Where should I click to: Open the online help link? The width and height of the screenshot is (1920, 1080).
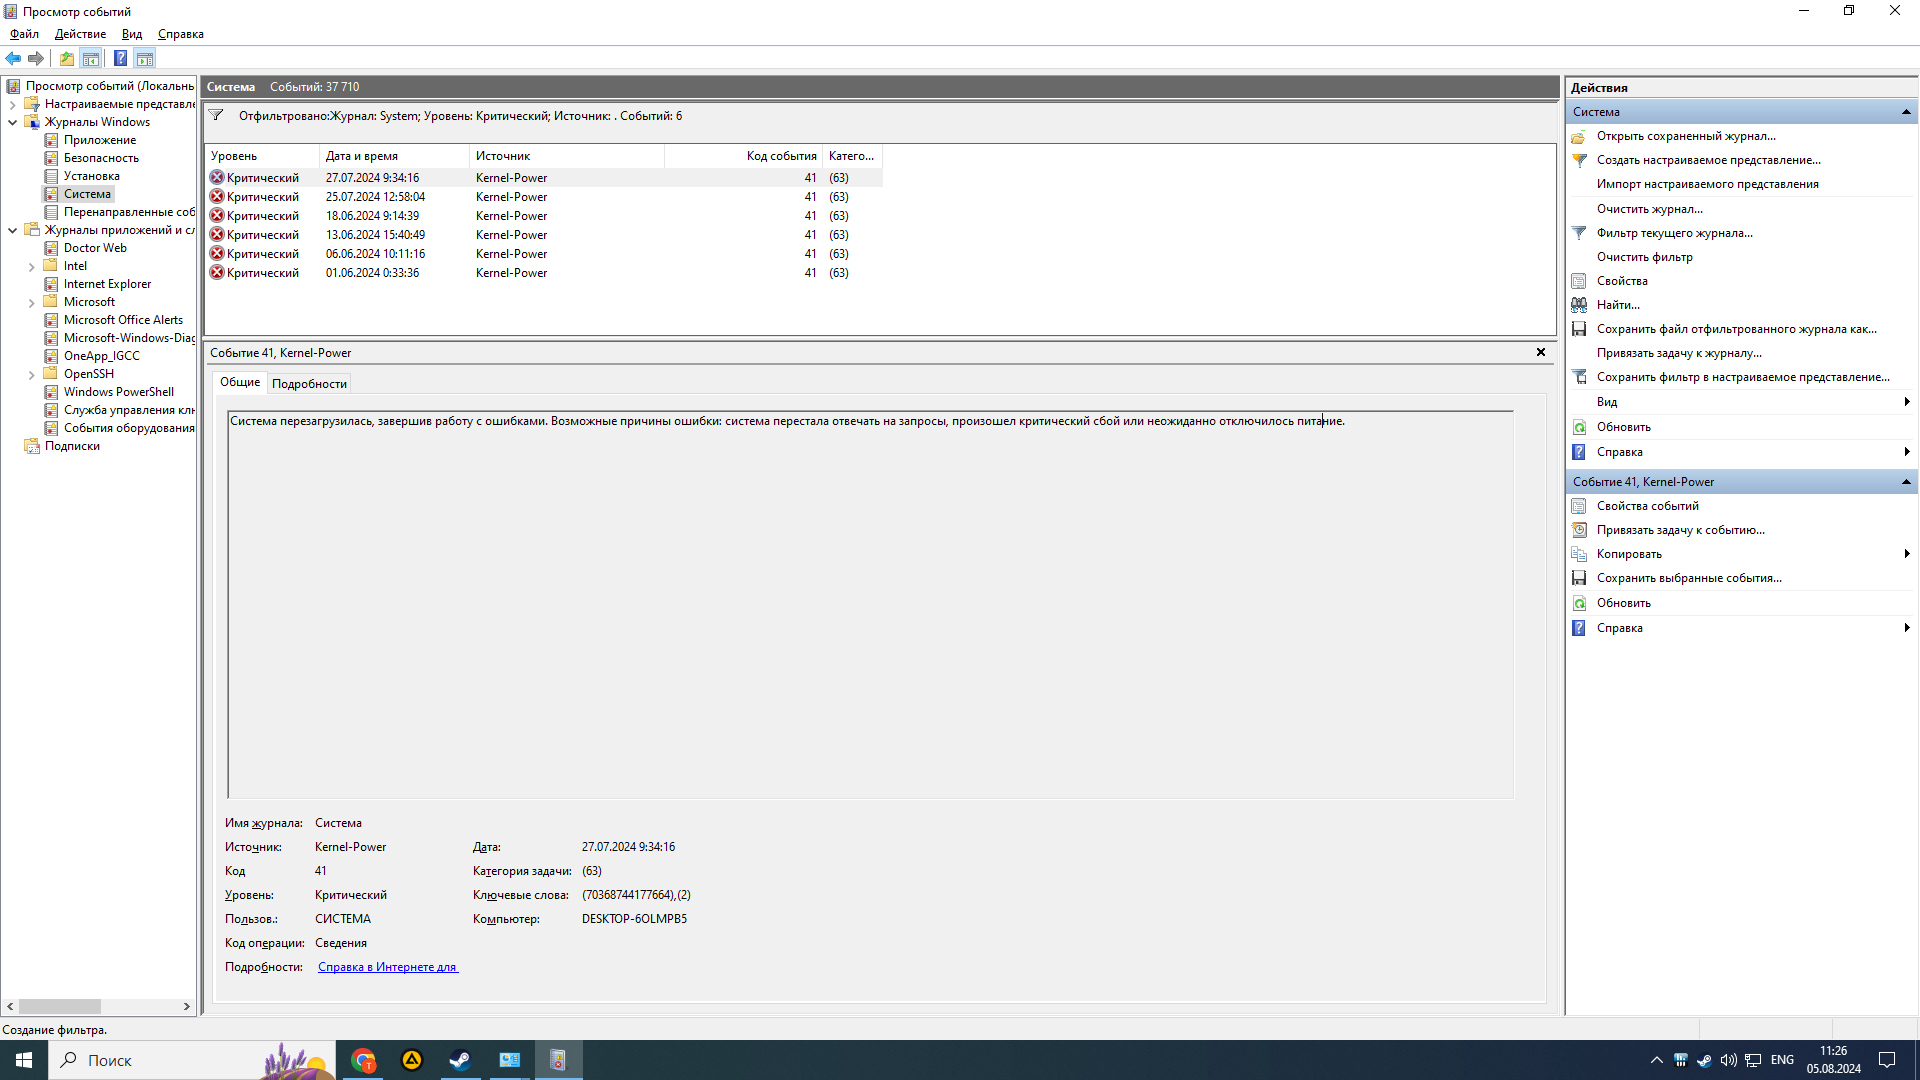[x=387, y=967]
